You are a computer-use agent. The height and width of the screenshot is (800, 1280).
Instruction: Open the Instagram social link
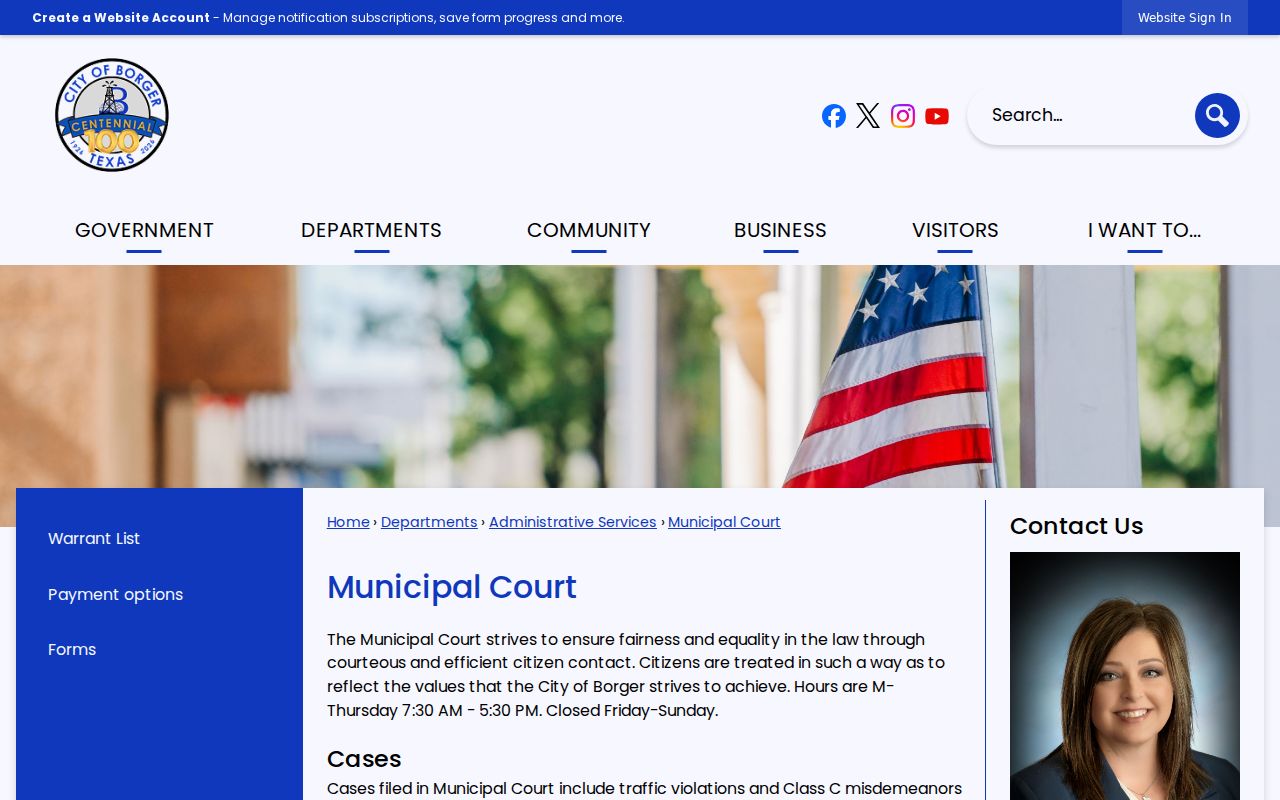point(903,116)
